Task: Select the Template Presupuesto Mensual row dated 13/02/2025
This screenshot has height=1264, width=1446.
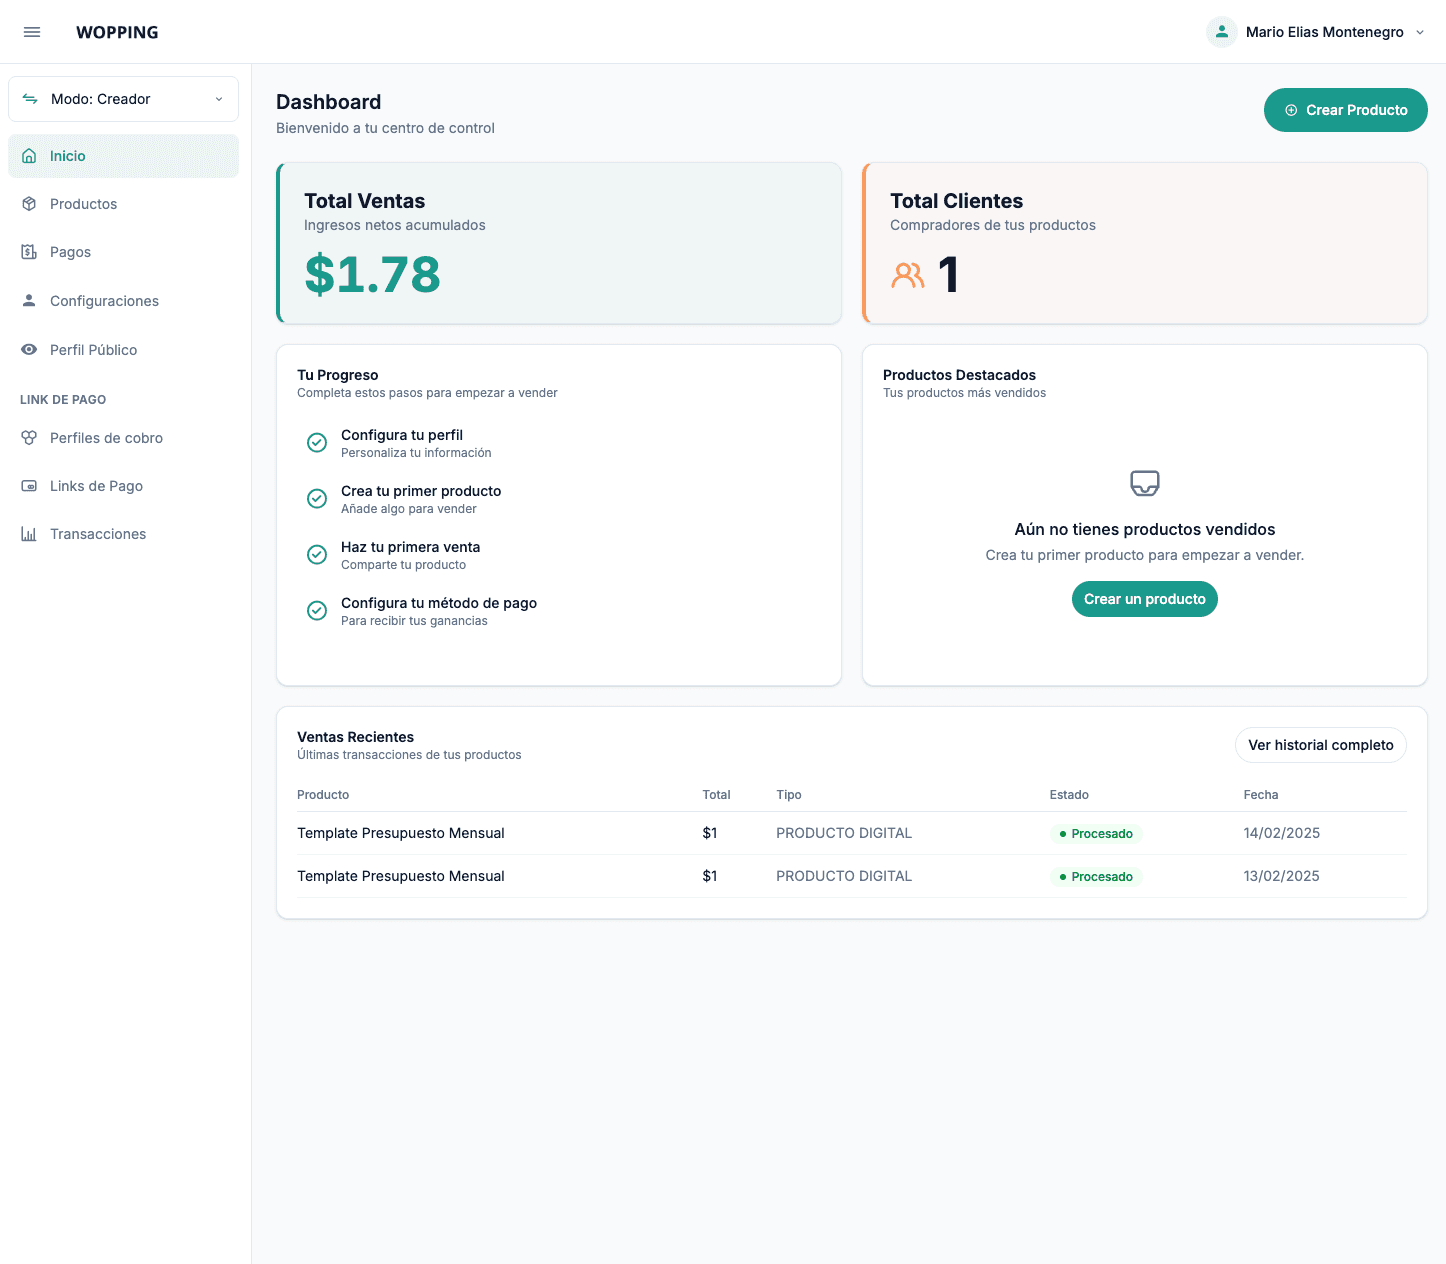Action: pos(852,876)
